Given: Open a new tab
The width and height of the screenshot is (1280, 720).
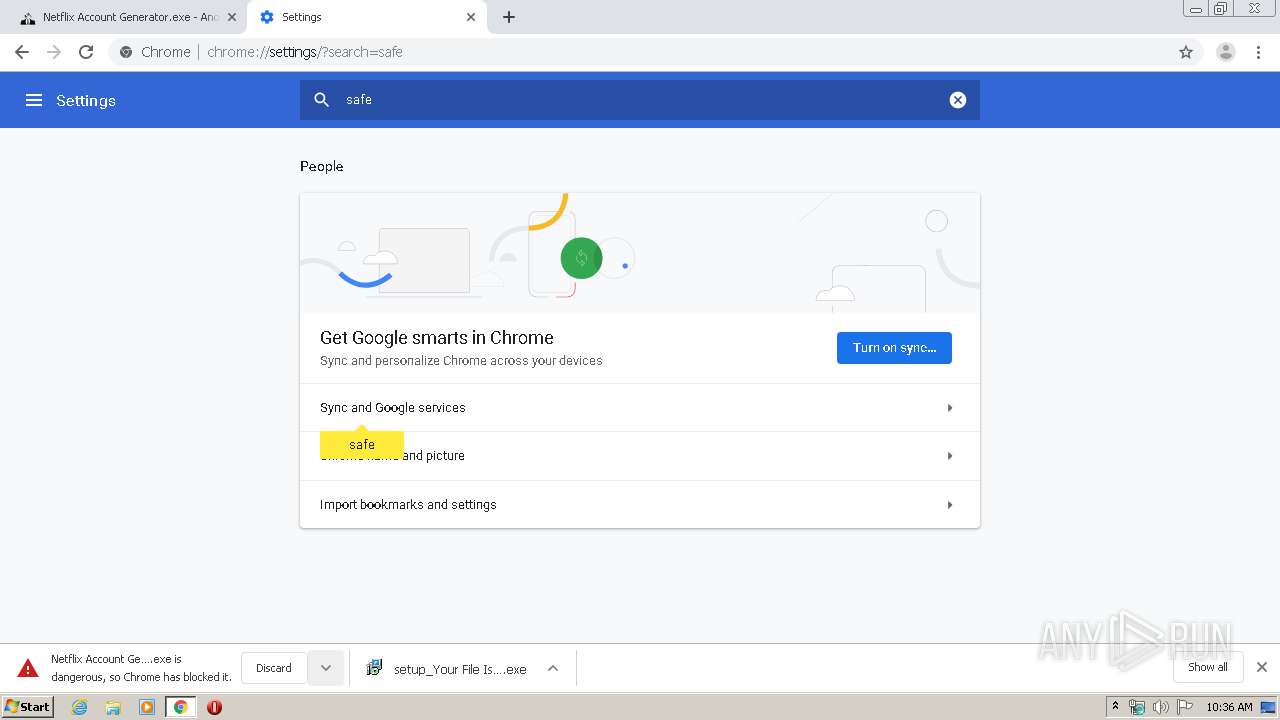Looking at the screenshot, I should coord(509,17).
